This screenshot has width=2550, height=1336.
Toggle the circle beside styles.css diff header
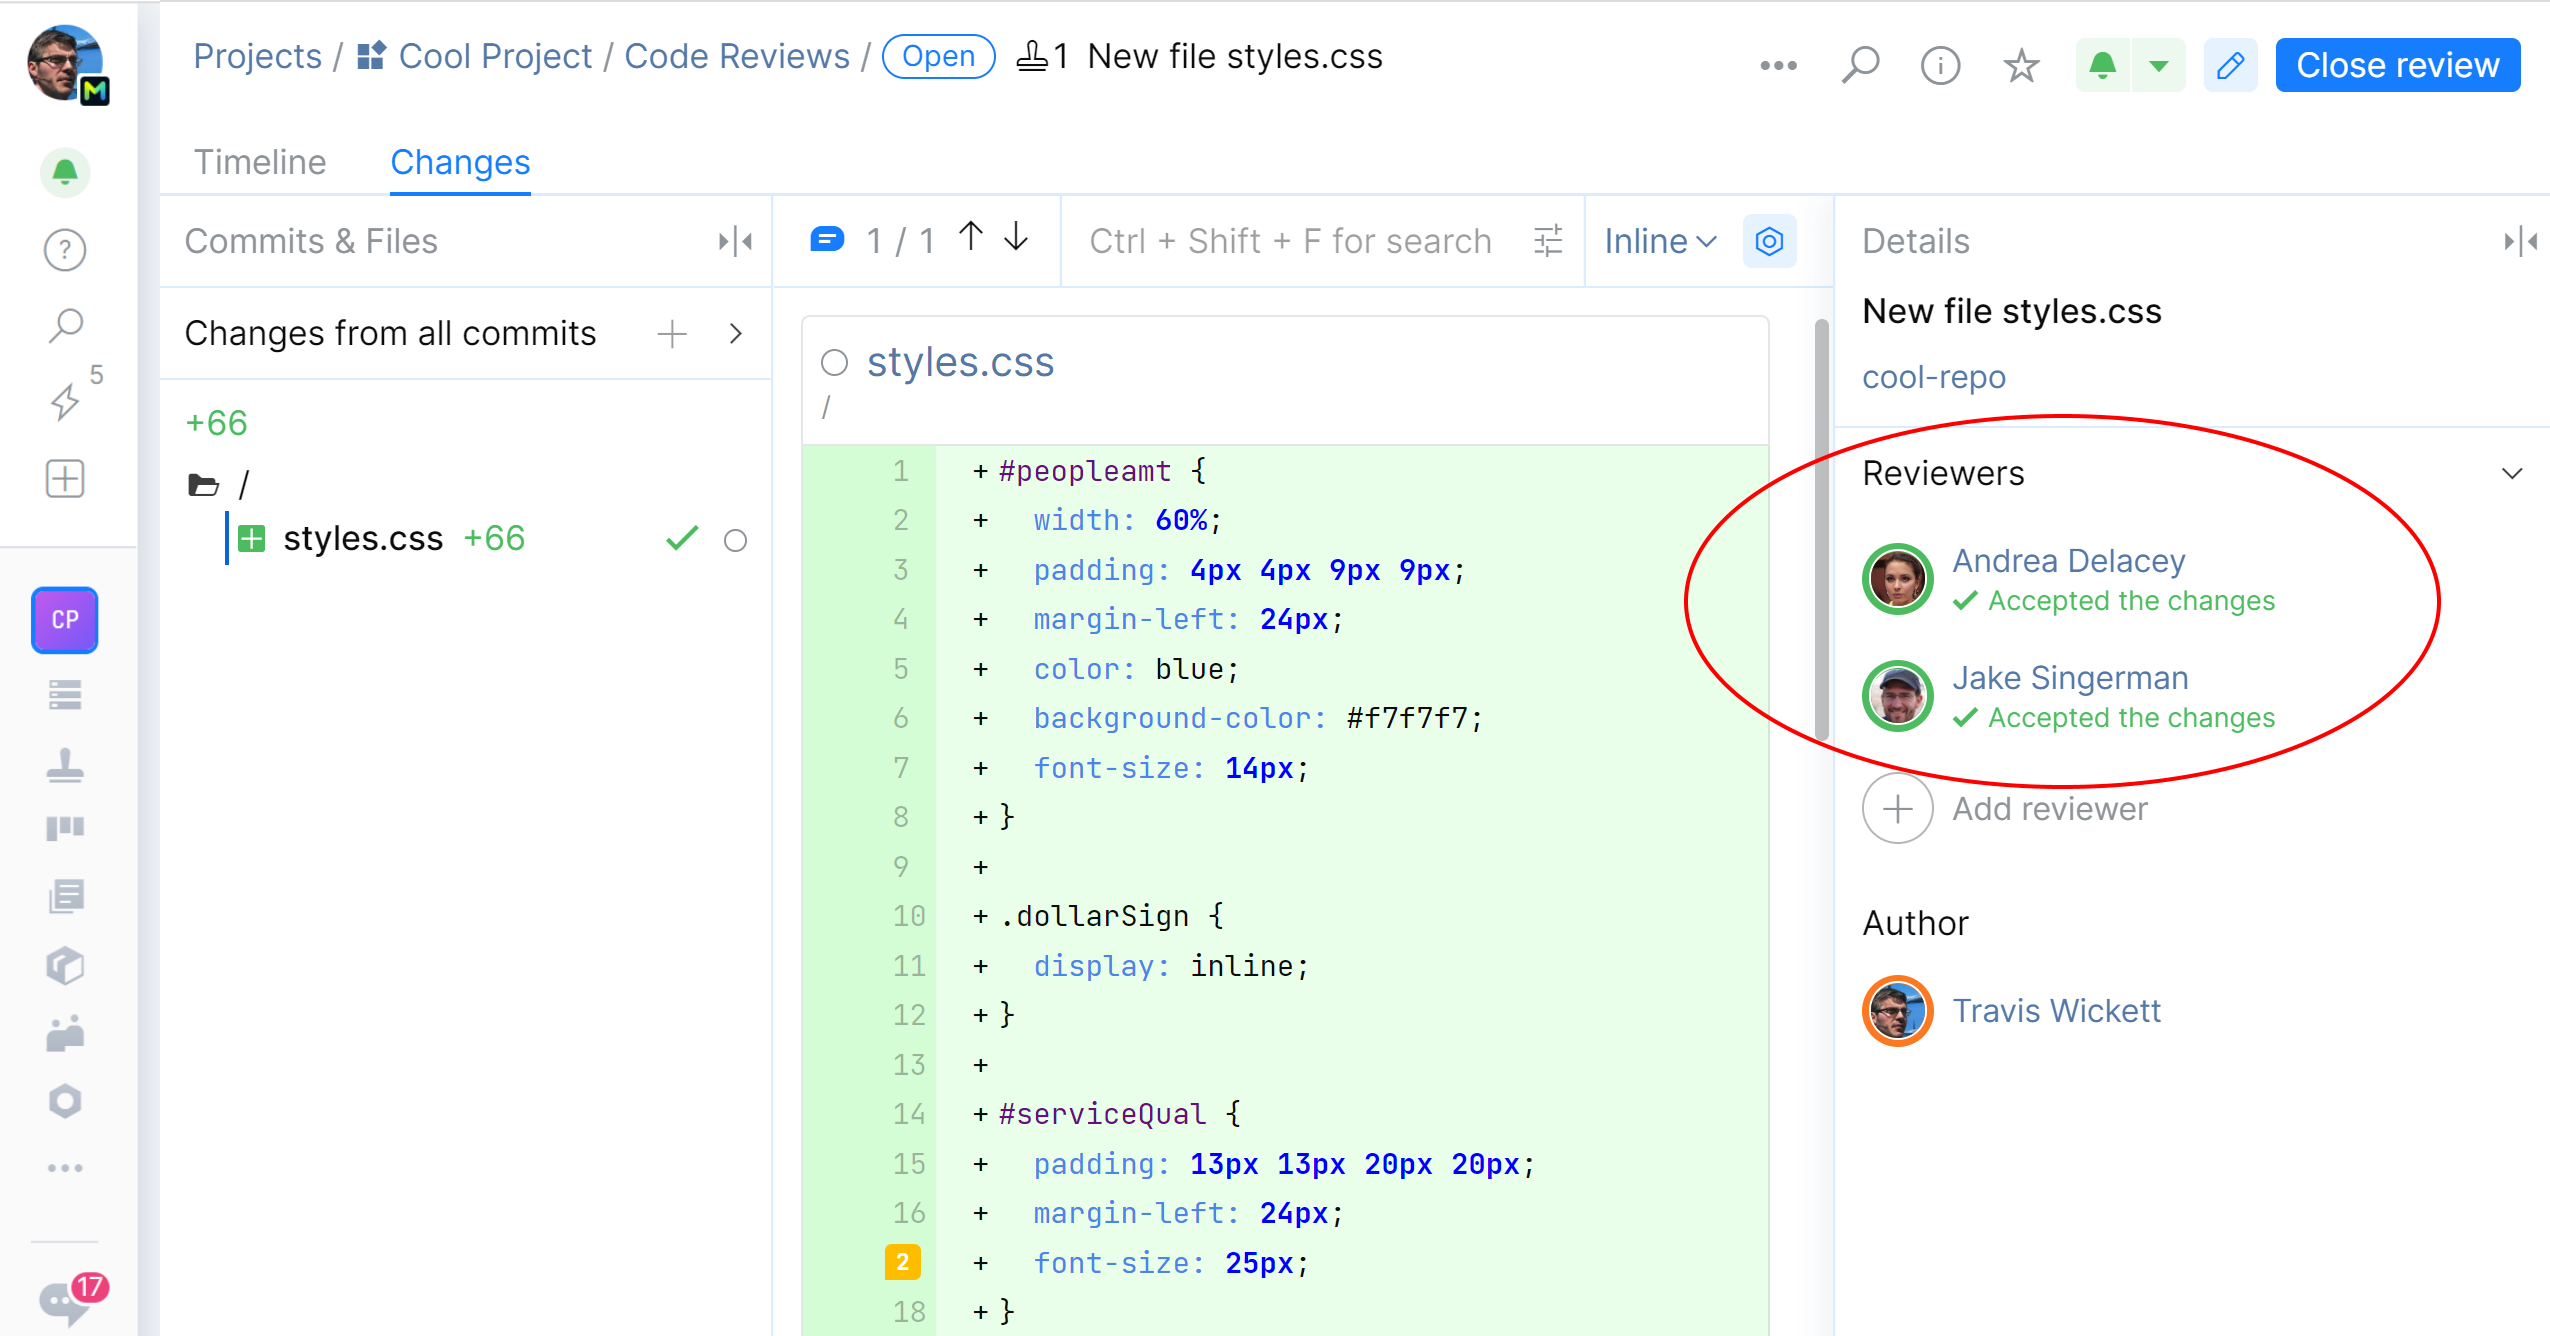click(834, 362)
